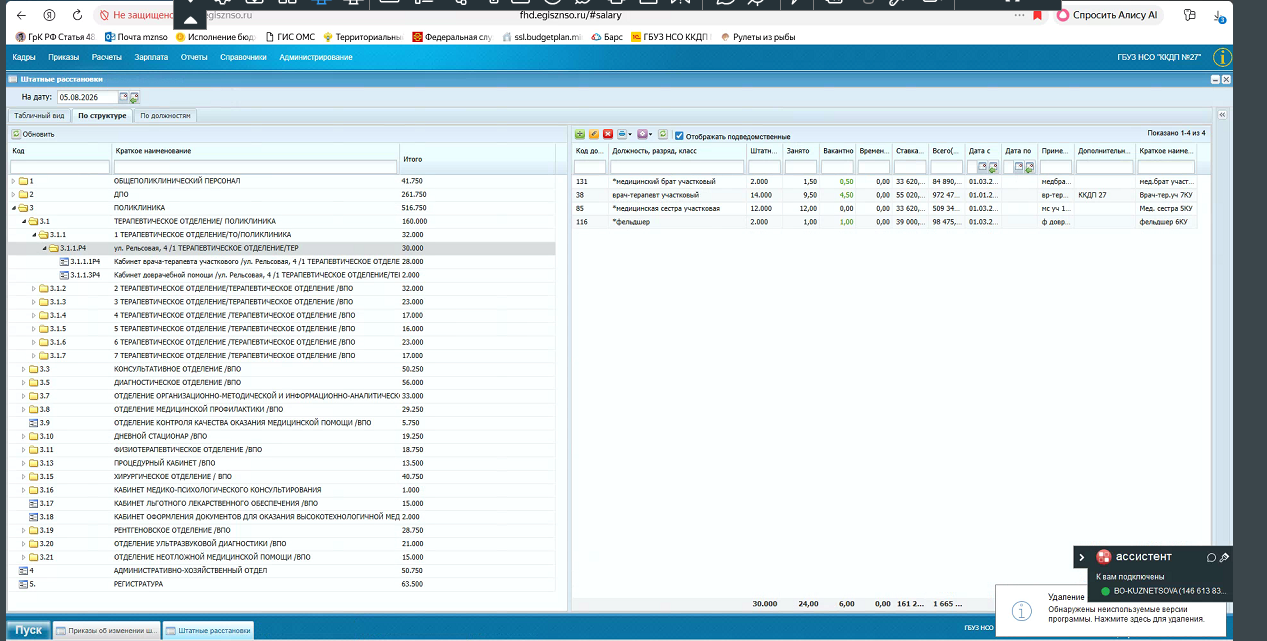
Task: Click filter field under Должность, разряд, класс
Action: pyautogui.click(x=677, y=167)
